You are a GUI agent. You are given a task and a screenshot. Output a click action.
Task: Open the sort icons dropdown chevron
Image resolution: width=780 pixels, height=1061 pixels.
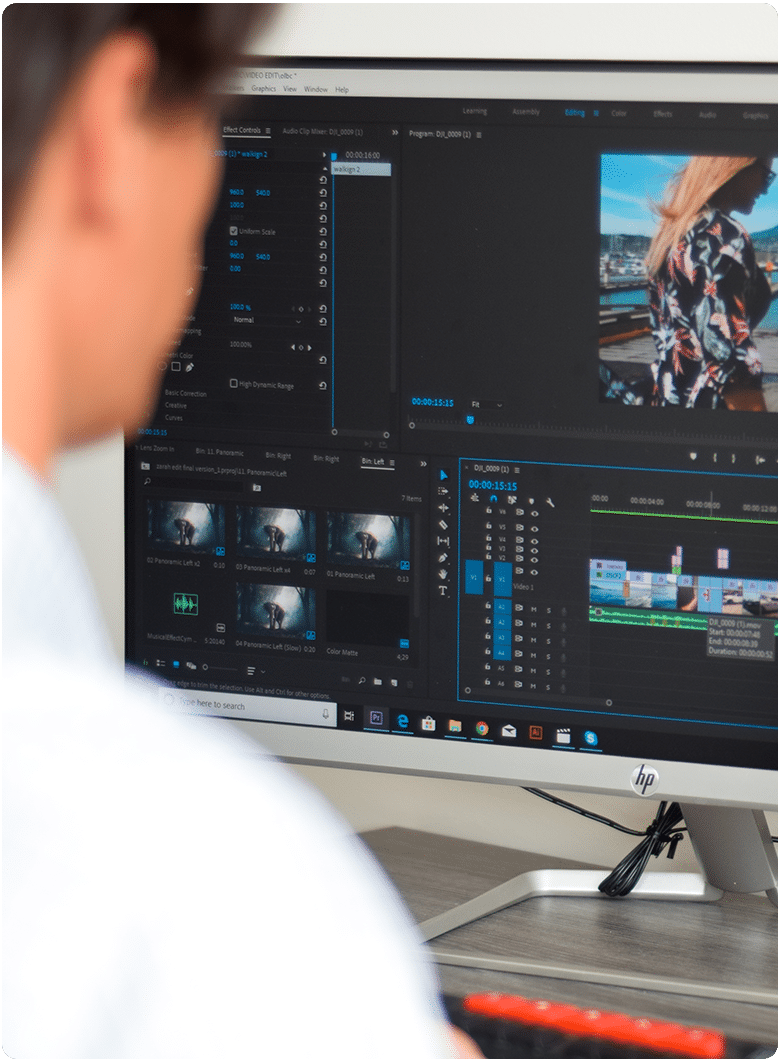tap(263, 671)
